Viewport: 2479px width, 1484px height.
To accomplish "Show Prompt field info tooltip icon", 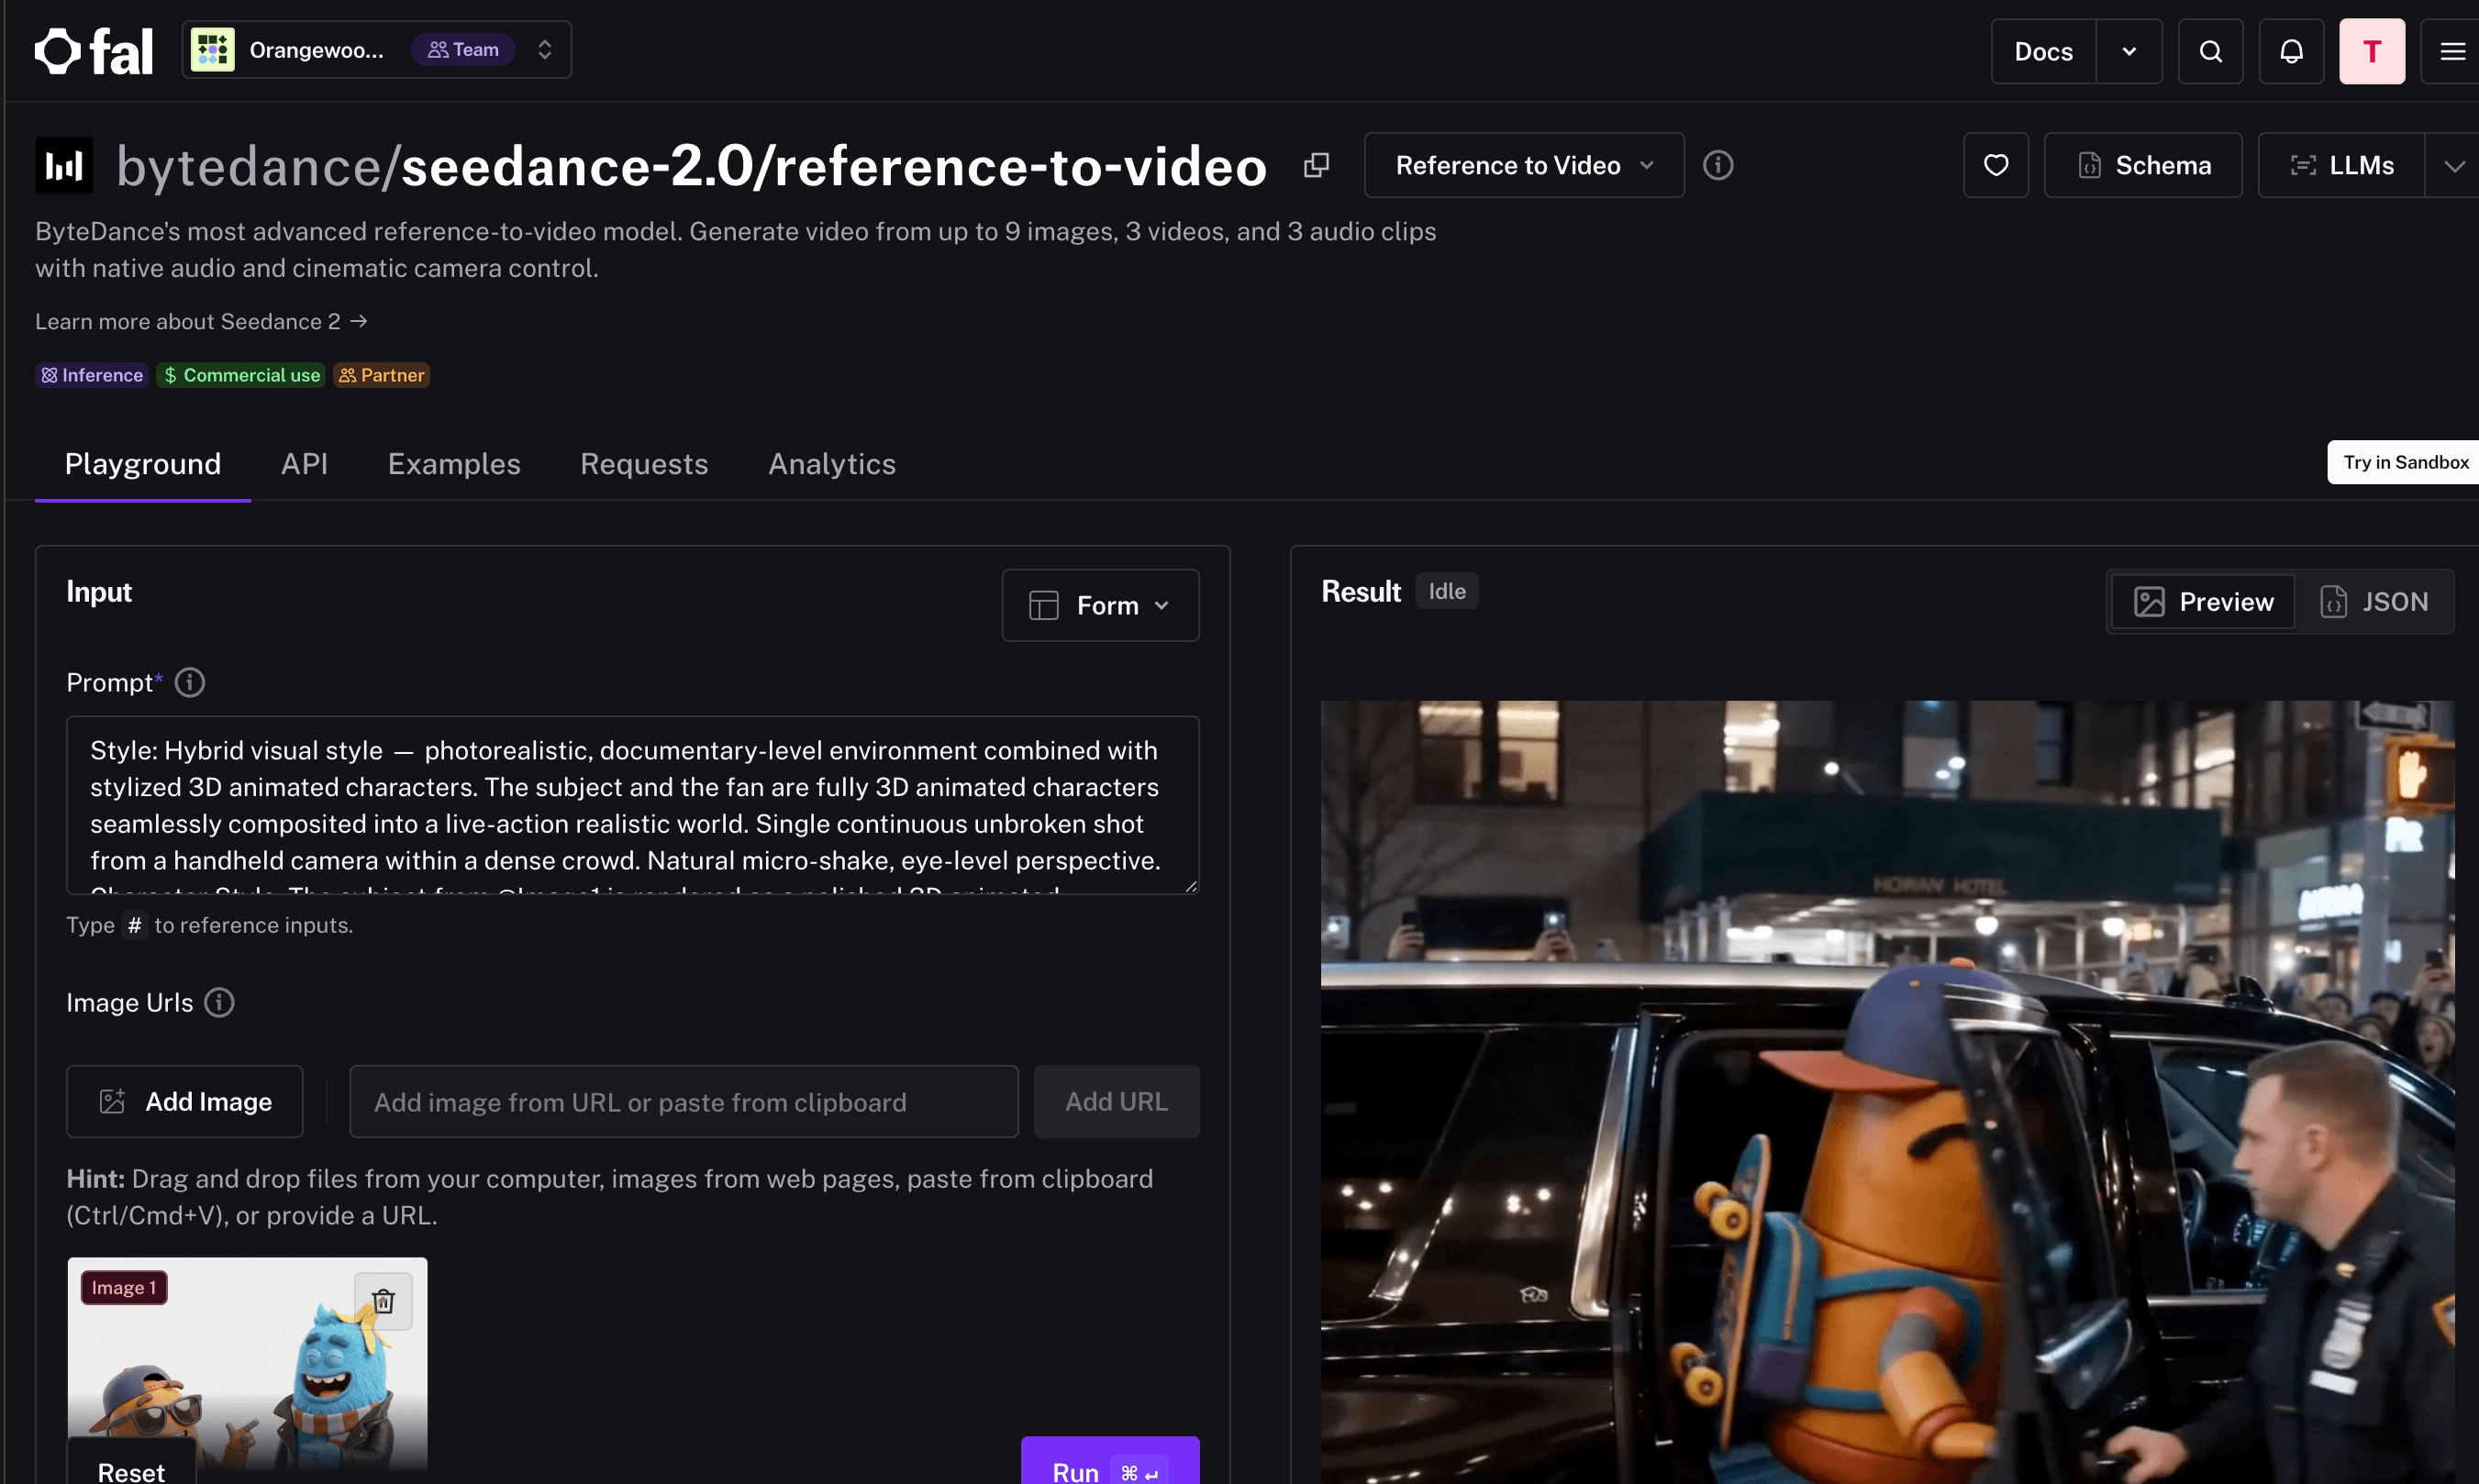I will [x=190, y=682].
